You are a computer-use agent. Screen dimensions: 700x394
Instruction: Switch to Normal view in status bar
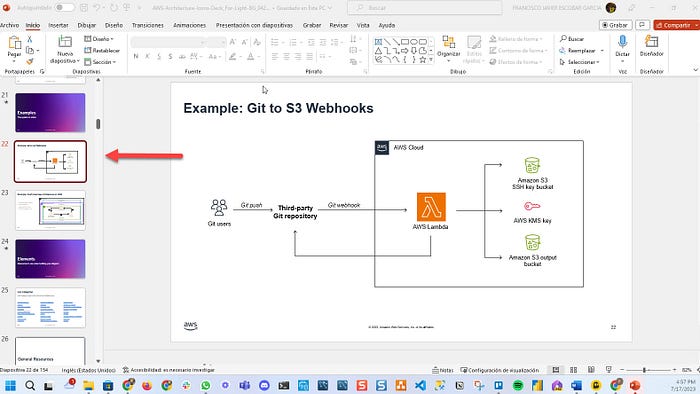point(556,370)
